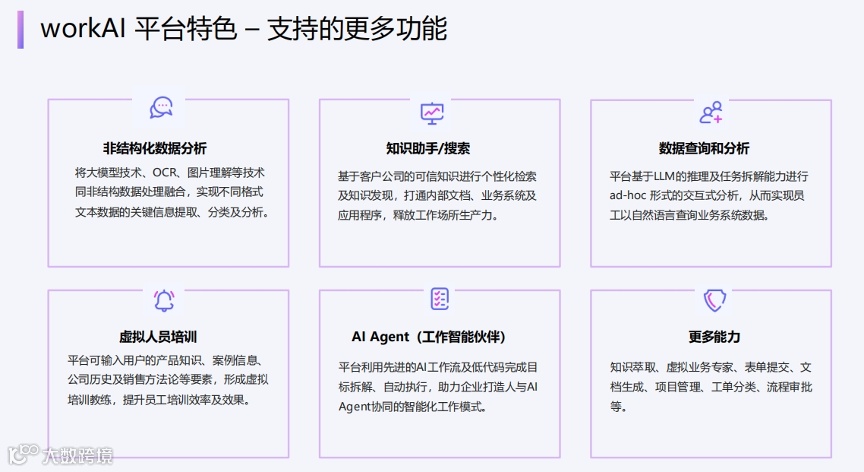
Task: Select the heading 非结构化数据分析
Action: [x=155, y=148]
